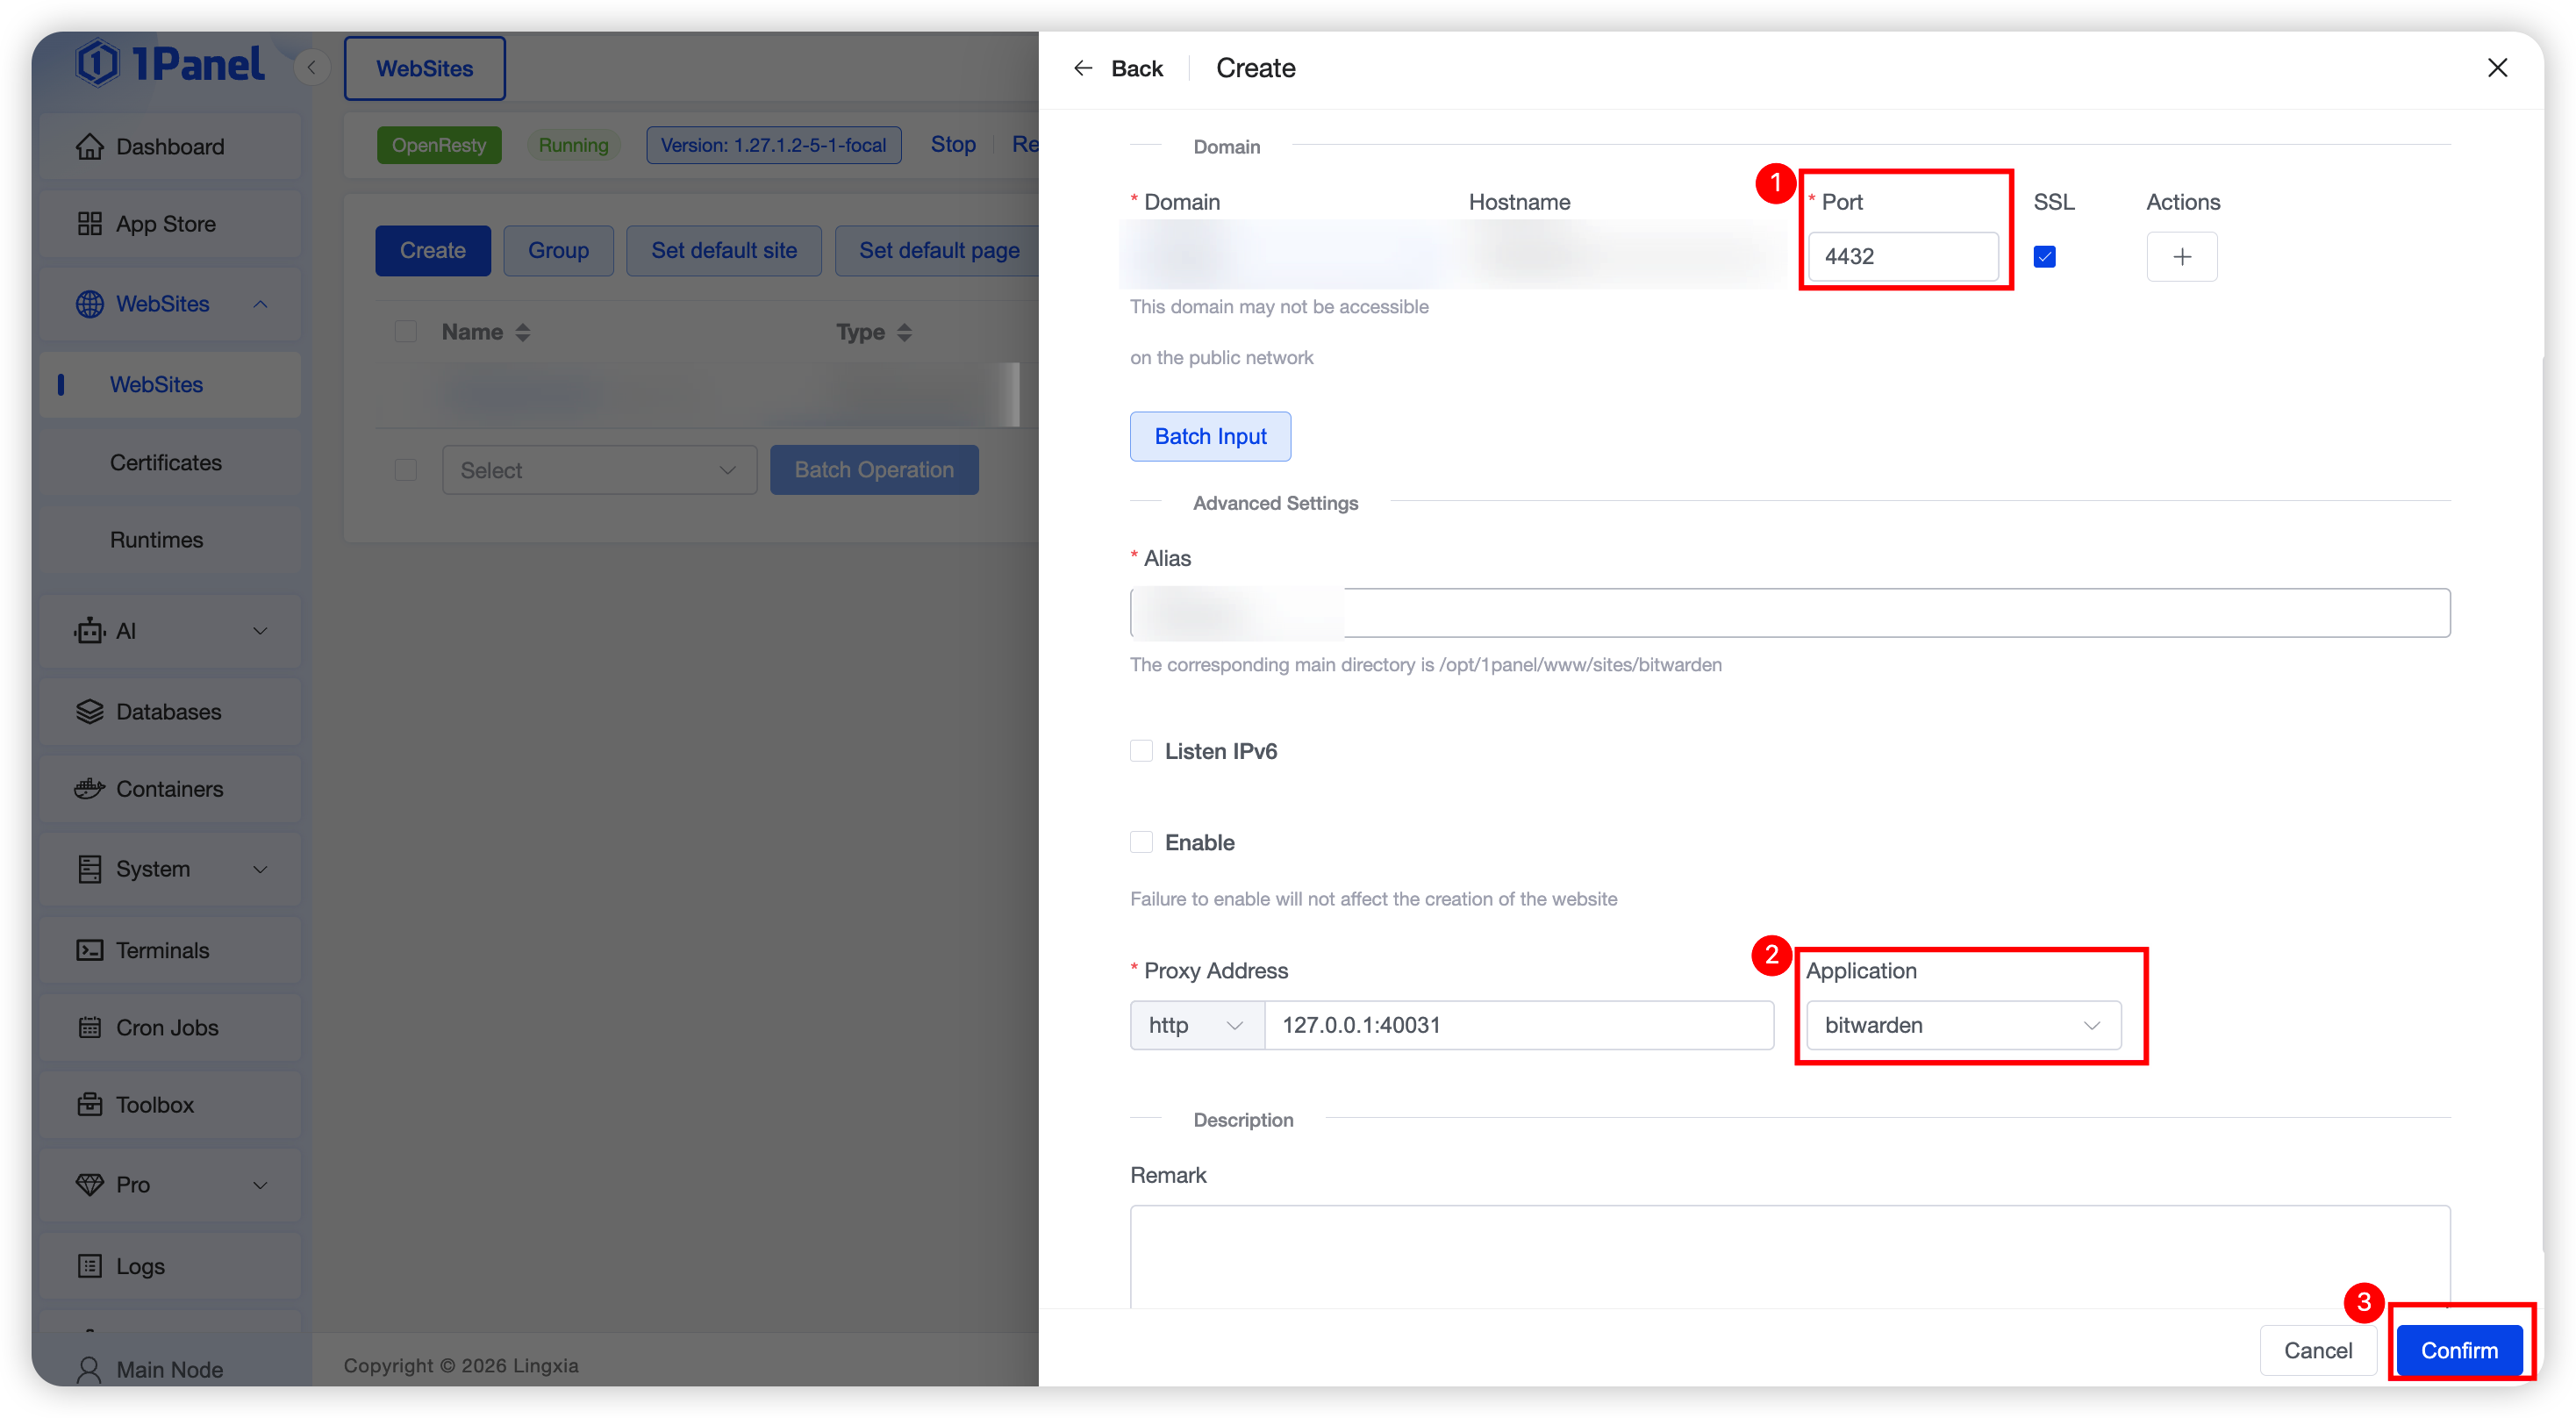Image resolution: width=2576 pixels, height=1418 pixels.
Task: Click the Batch Input button
Action: [1210, 436]
